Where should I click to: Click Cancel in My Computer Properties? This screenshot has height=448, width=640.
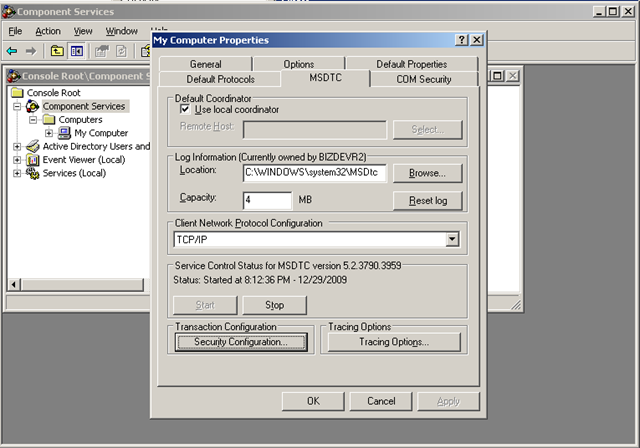coord(381,401)
